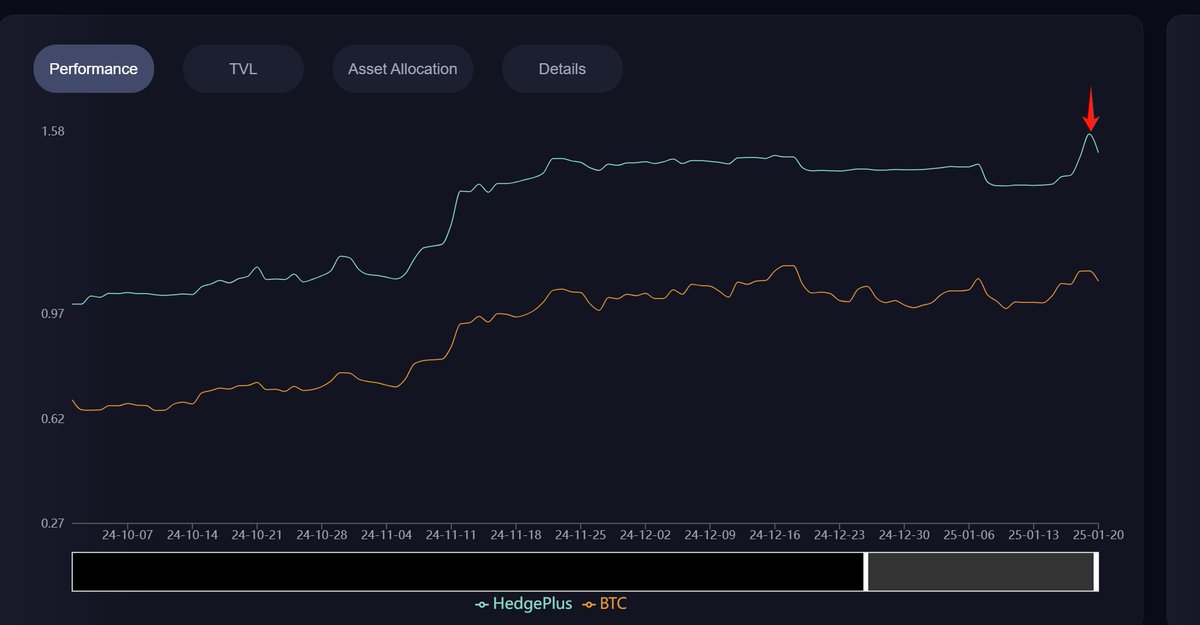Screen dimensions: 1200x625
Task: Click the right handle of the range selector
Action: (x=1097, y=570)
